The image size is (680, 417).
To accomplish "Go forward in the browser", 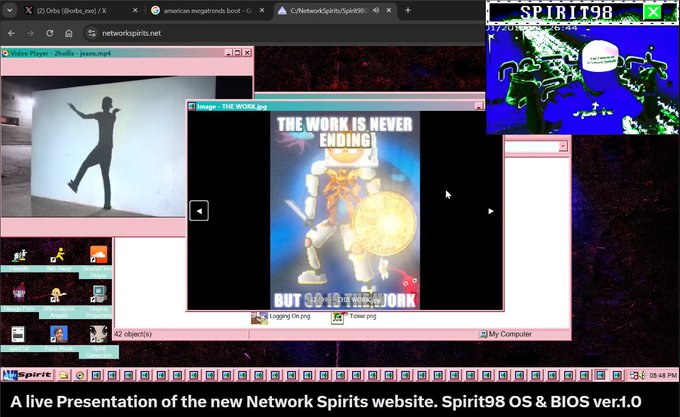I will pos(30,33).
